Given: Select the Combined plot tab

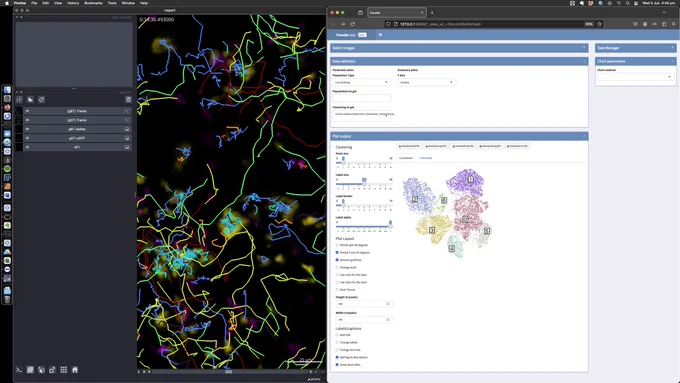Looking at the screenshot, I should tap(406, 158).
